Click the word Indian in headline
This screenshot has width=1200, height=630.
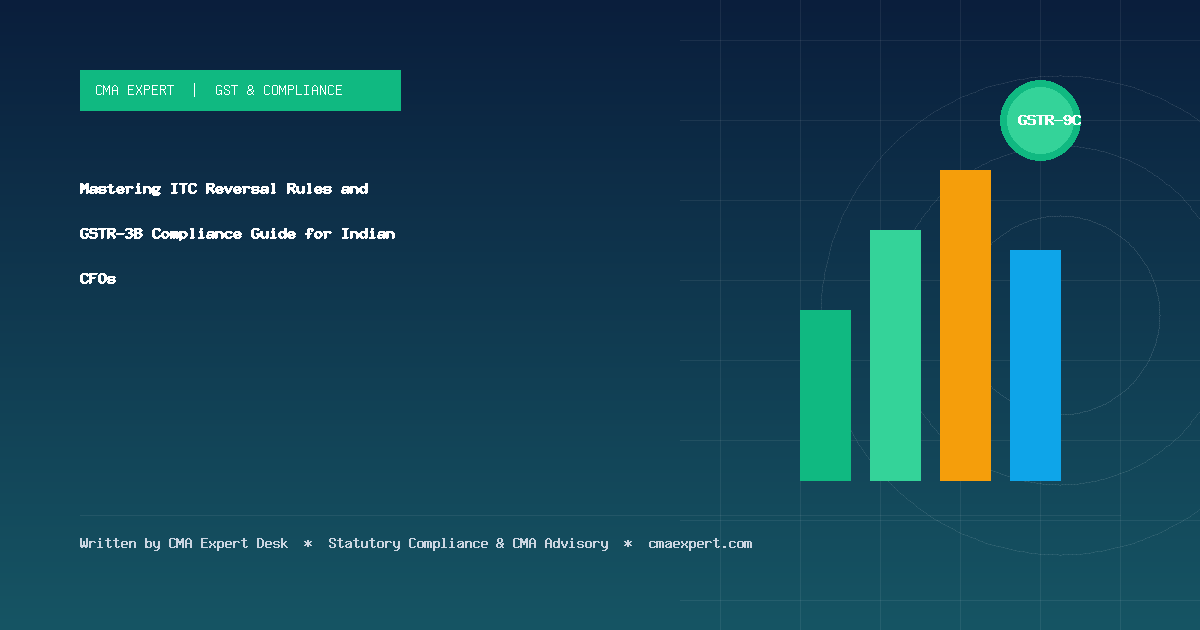point(368,233)
